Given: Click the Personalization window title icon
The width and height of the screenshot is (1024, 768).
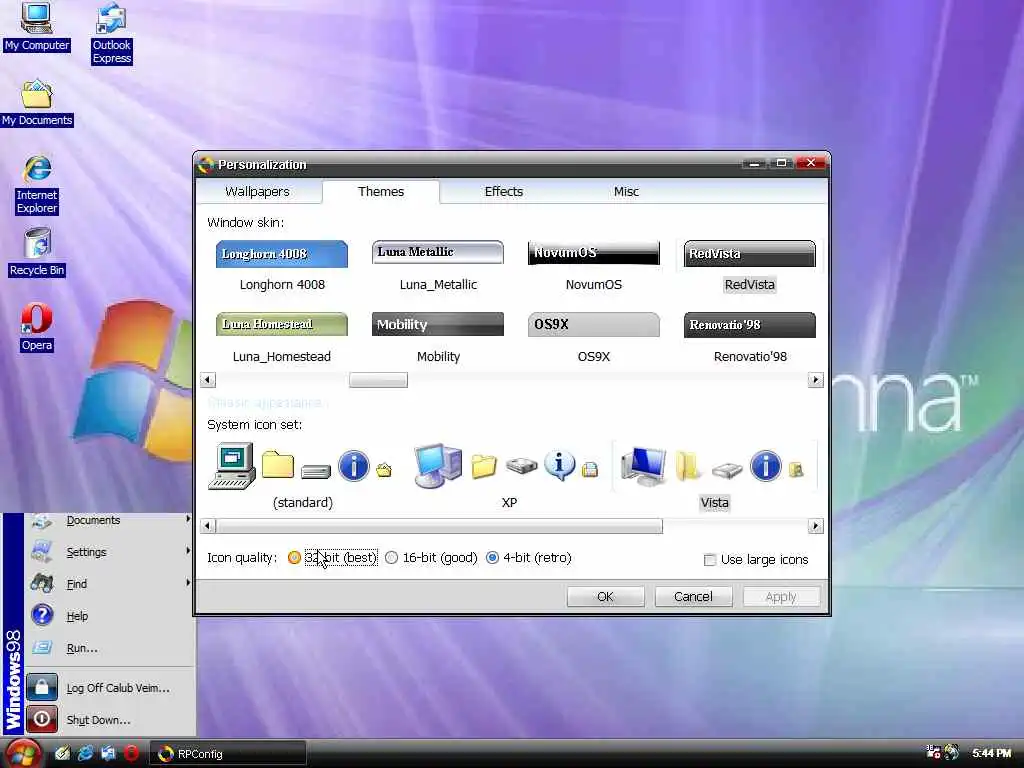Looking at the screenshot, I should point(206,165).
